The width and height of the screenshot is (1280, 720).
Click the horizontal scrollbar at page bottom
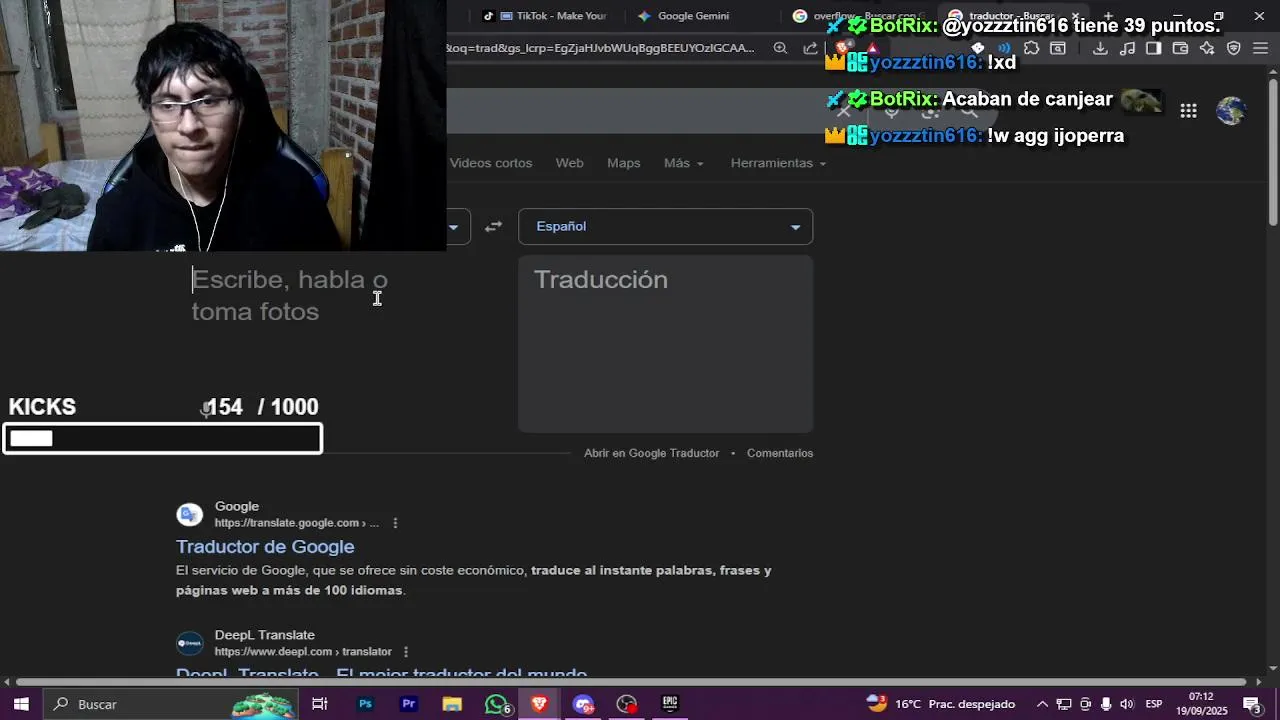point(630,682)
